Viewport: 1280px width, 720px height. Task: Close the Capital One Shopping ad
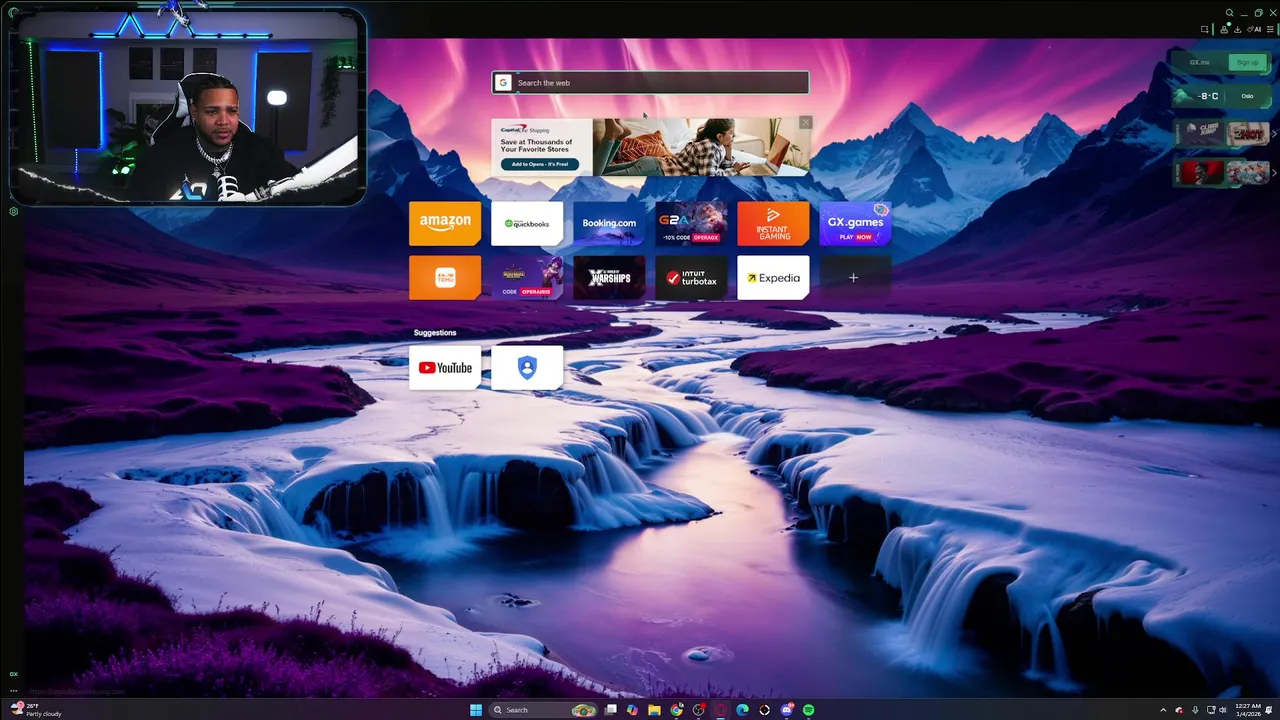(805, 123)
